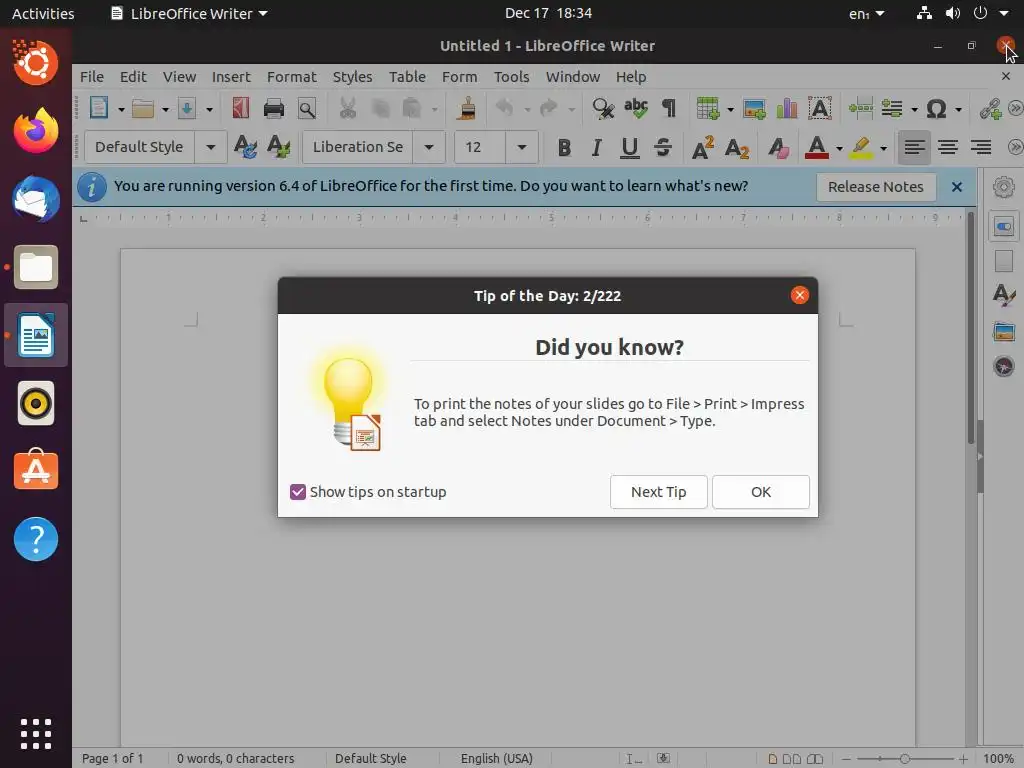Click the Insert Table icon
1024x768 pixels.
tap(708, 108)
